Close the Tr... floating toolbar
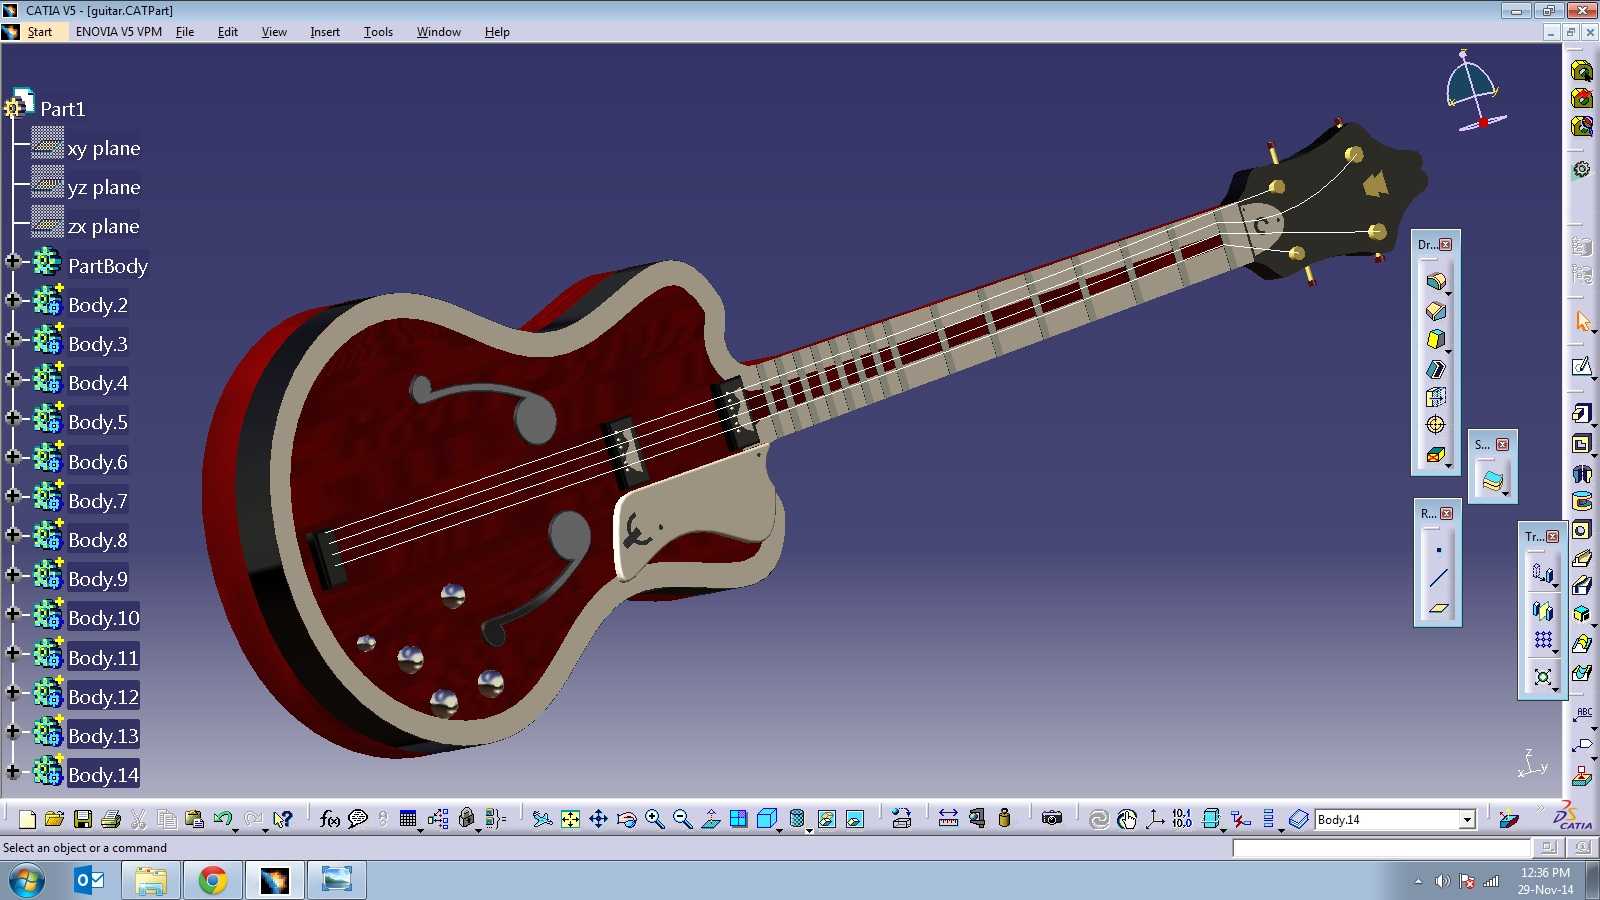 [1552, 536]
